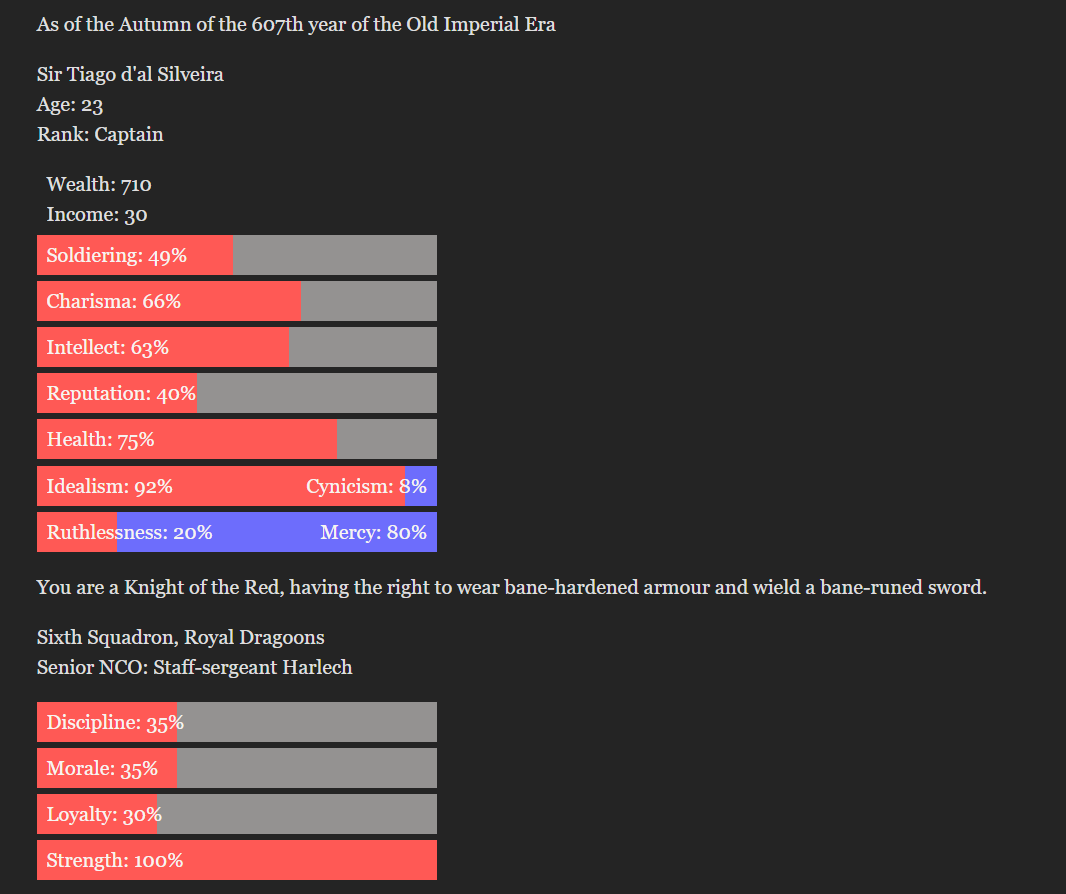Screen dimensions: 1066x894
Task: Click the Strength 100% bar
Action: point(236,860)
